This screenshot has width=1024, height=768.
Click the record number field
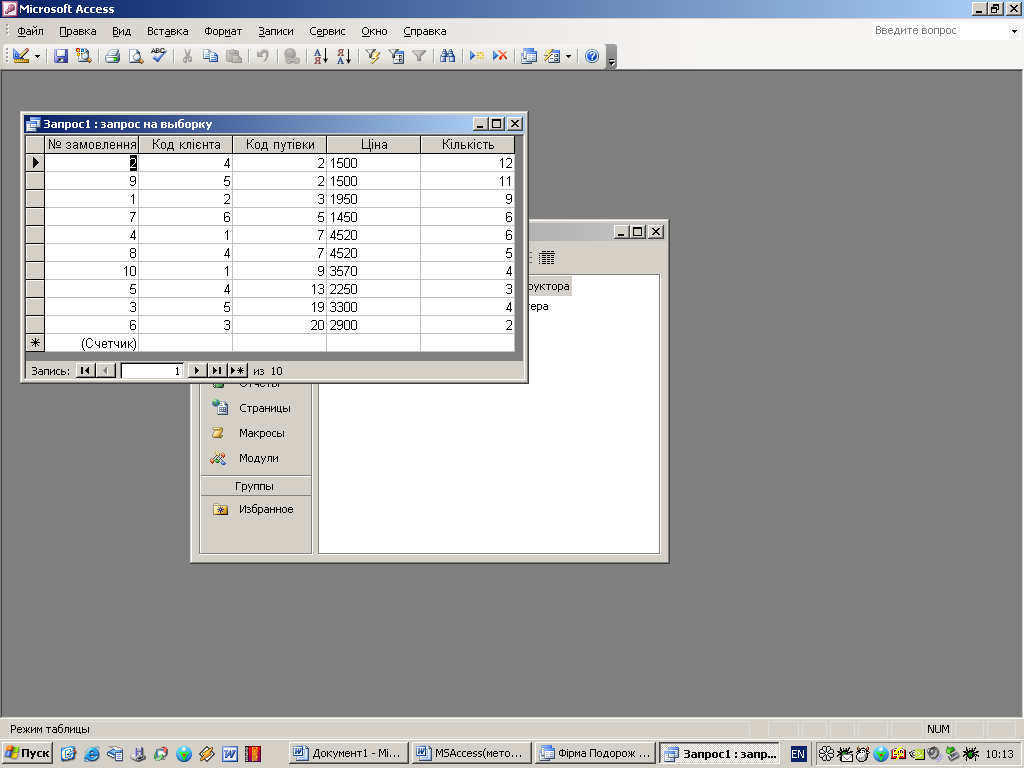(152, 371)
